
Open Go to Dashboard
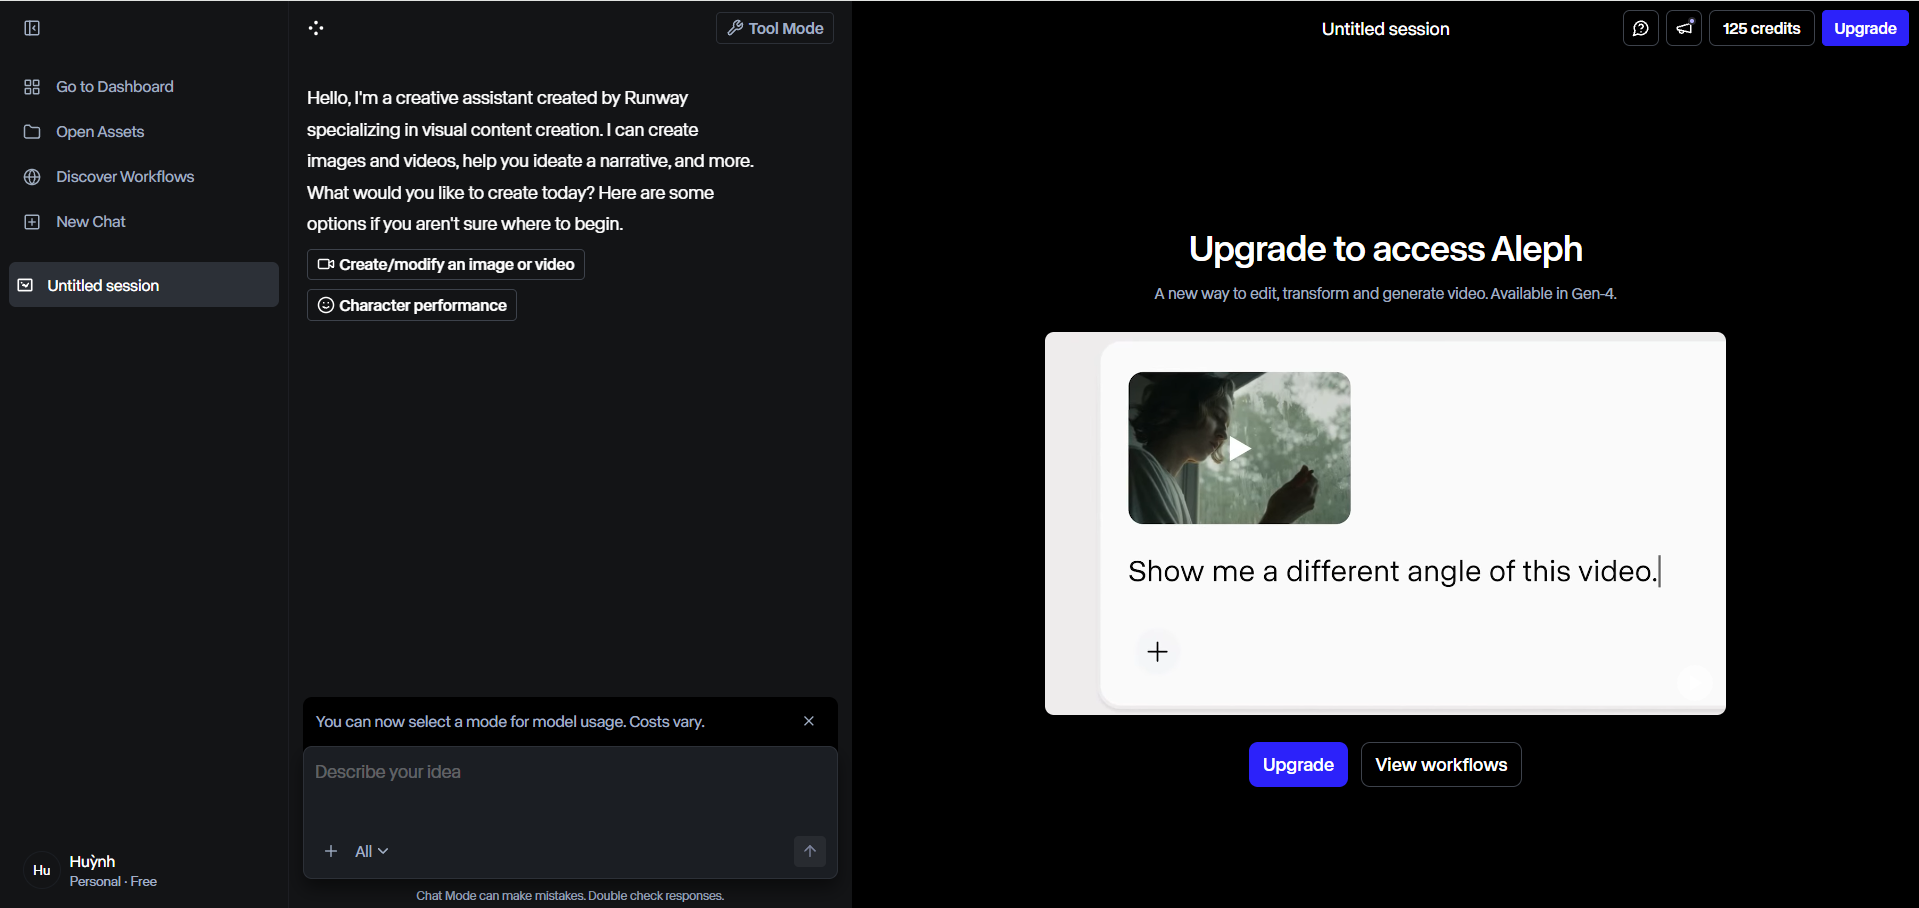coord(99,87)
